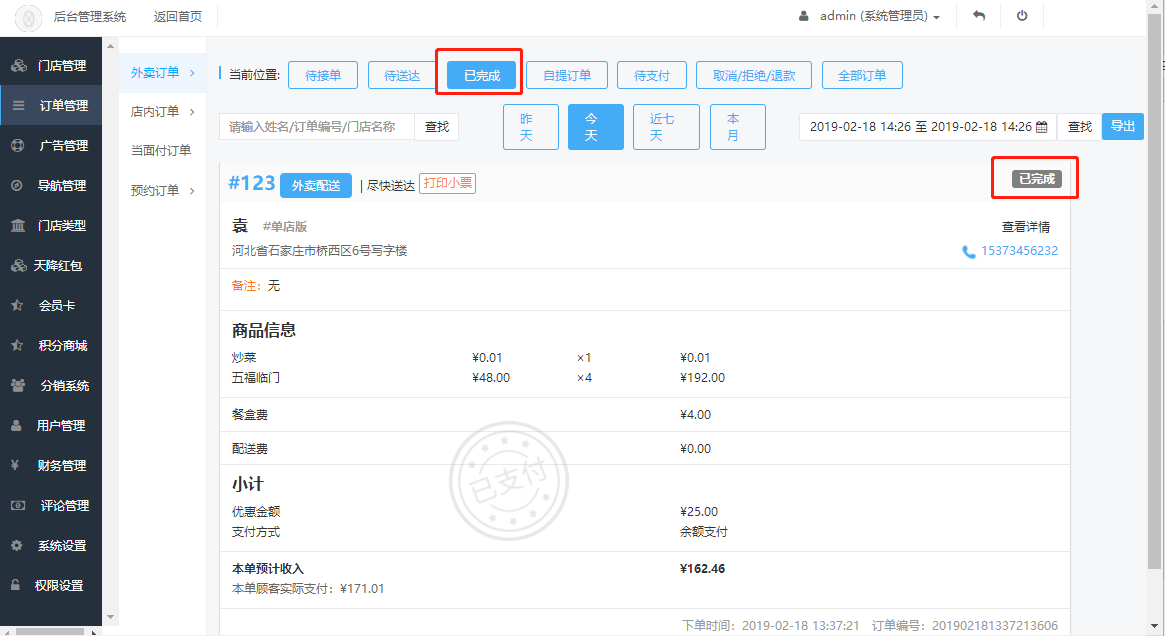This screenshot has height=636, width=1165.
Task: Click the 天降红包 sidebar icon
Action: pyautogui.click(x=19, y=265)
